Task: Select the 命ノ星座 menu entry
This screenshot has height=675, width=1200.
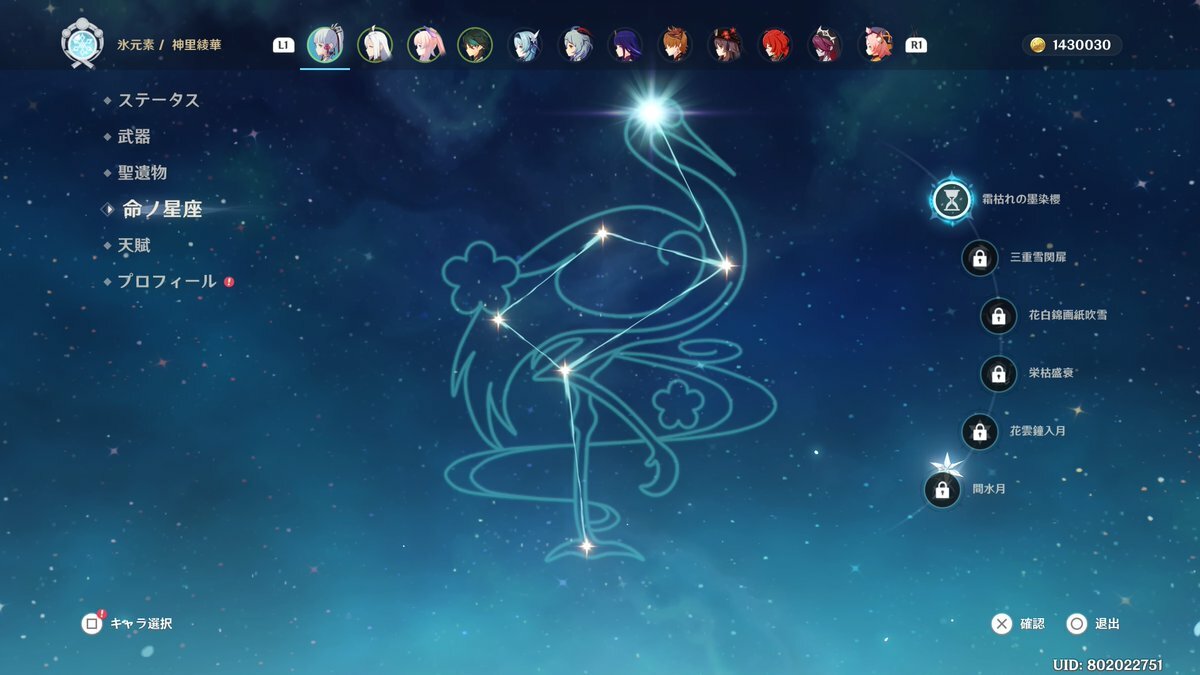Action: coord(162,209)
